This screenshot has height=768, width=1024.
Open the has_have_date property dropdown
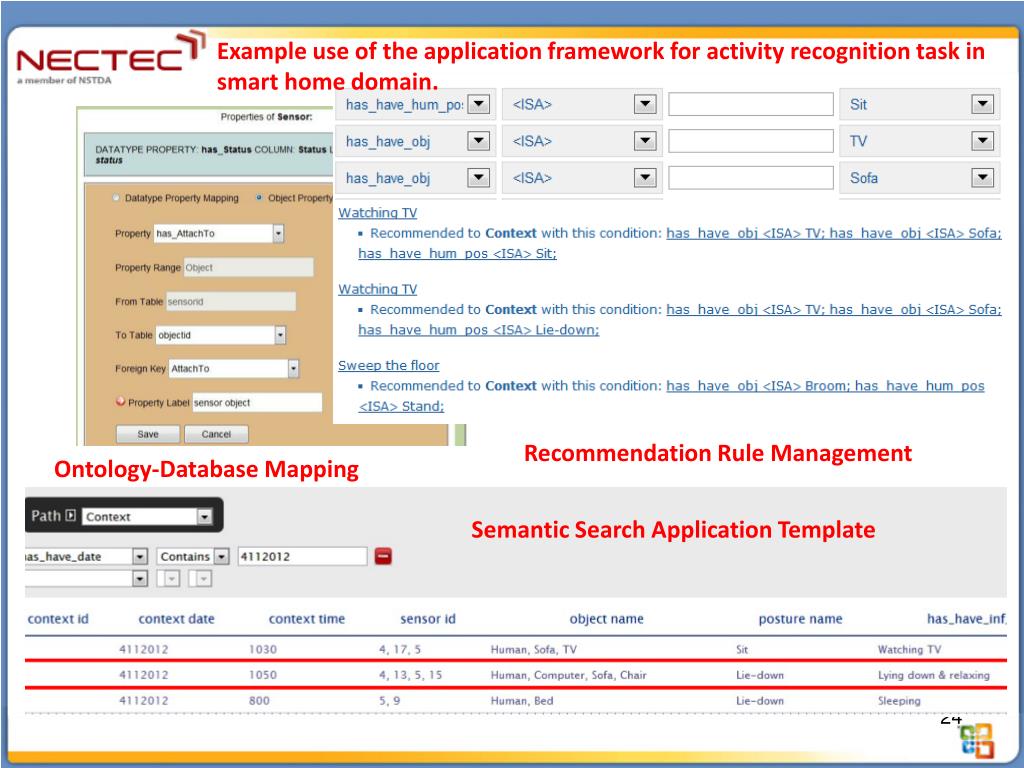pos(140,556)
